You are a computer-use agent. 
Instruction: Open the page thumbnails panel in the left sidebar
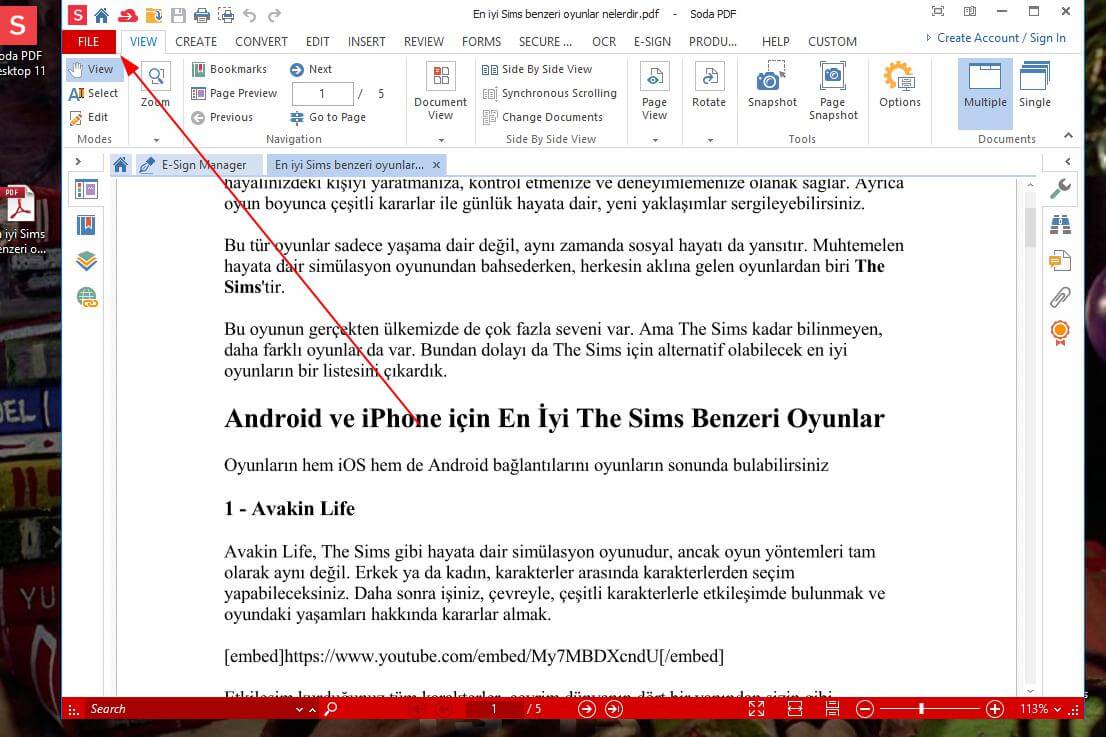click(x=86, y=190)
